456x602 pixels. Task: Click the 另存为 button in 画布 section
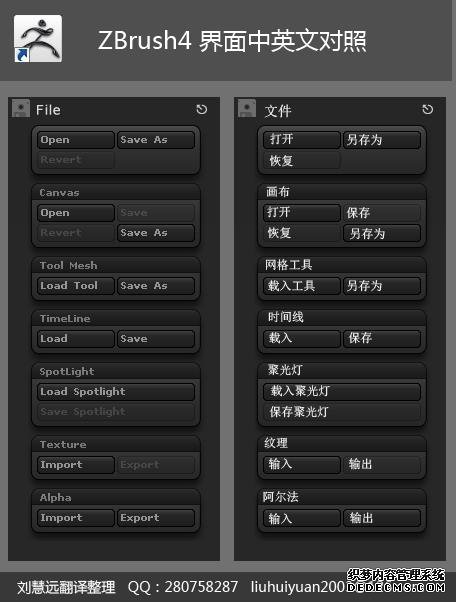point(382,233)
